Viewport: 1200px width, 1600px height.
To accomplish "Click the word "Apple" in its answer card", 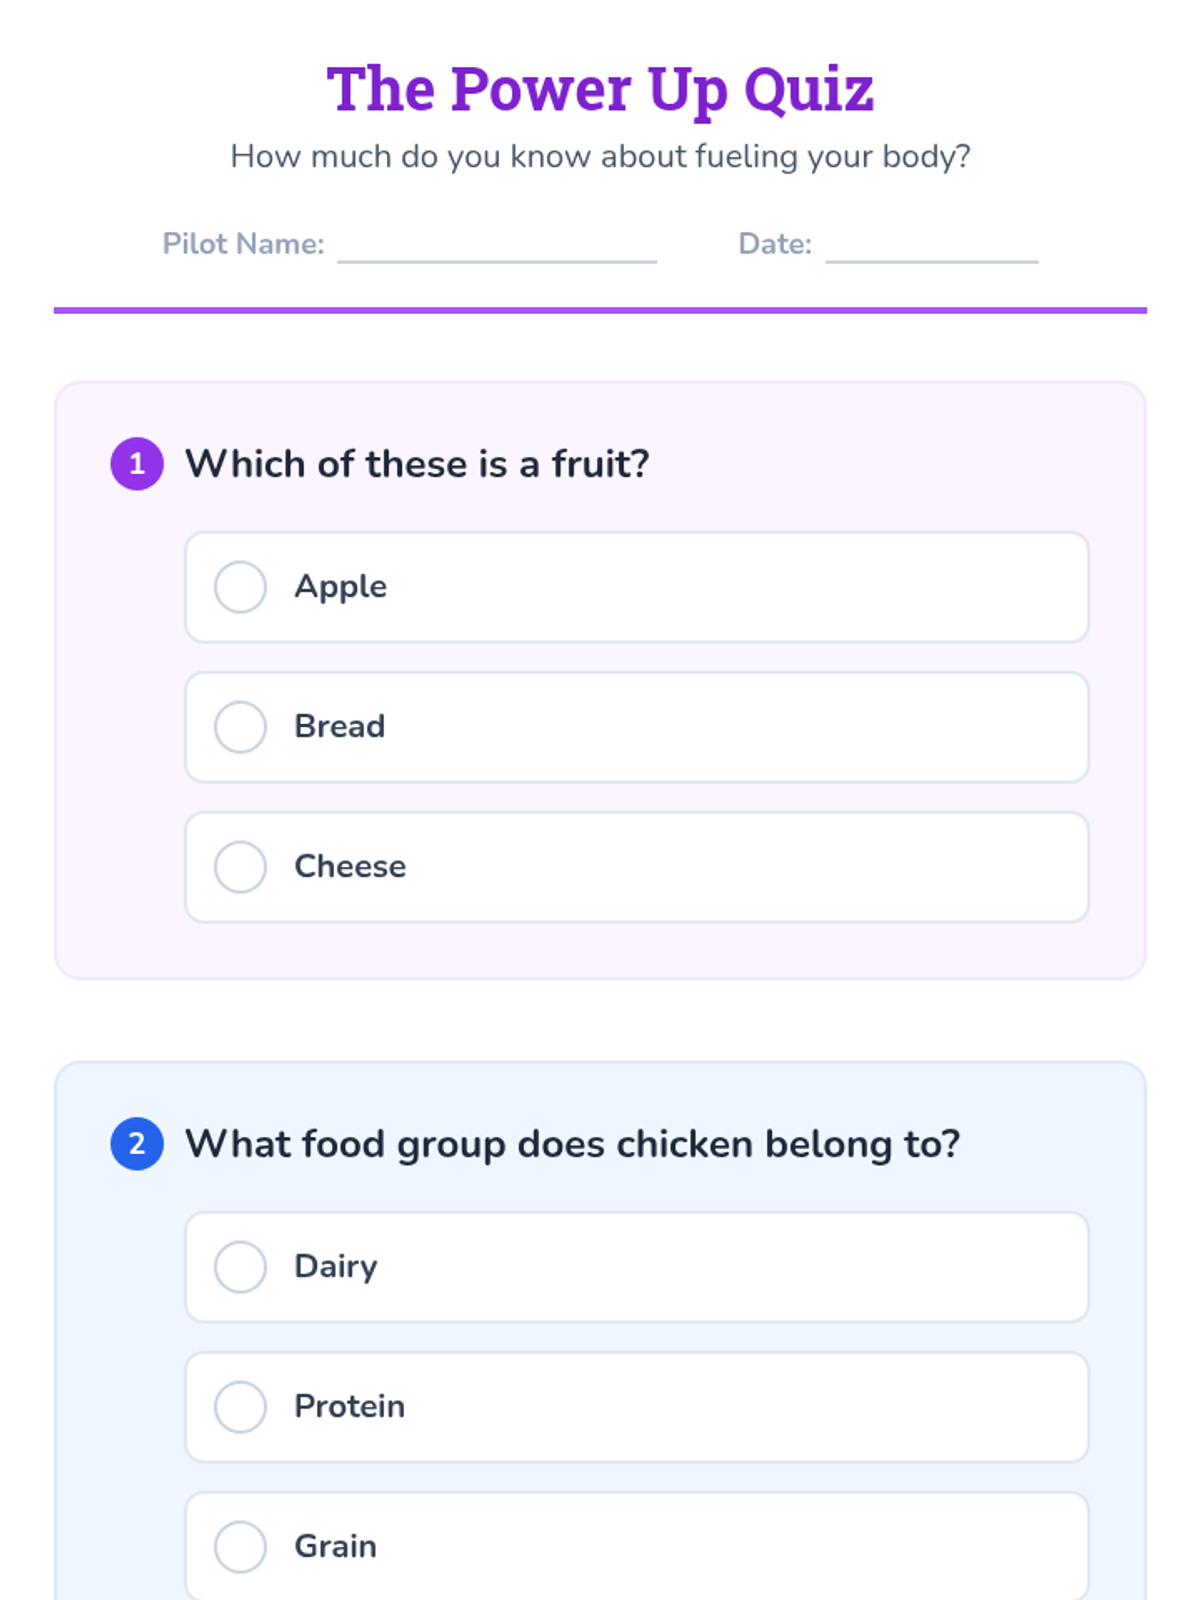I will click(x=340, y=587).
